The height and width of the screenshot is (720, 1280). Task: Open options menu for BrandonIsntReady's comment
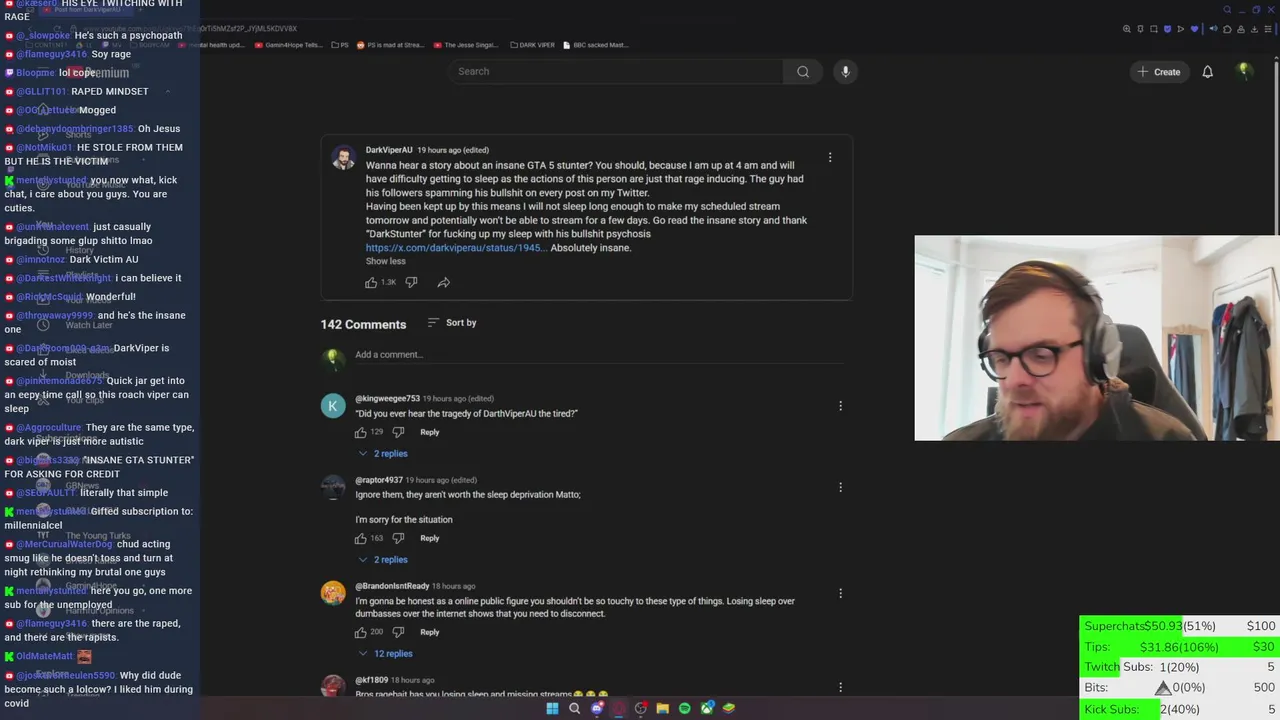pyautogui.click(x=840, y=593)
